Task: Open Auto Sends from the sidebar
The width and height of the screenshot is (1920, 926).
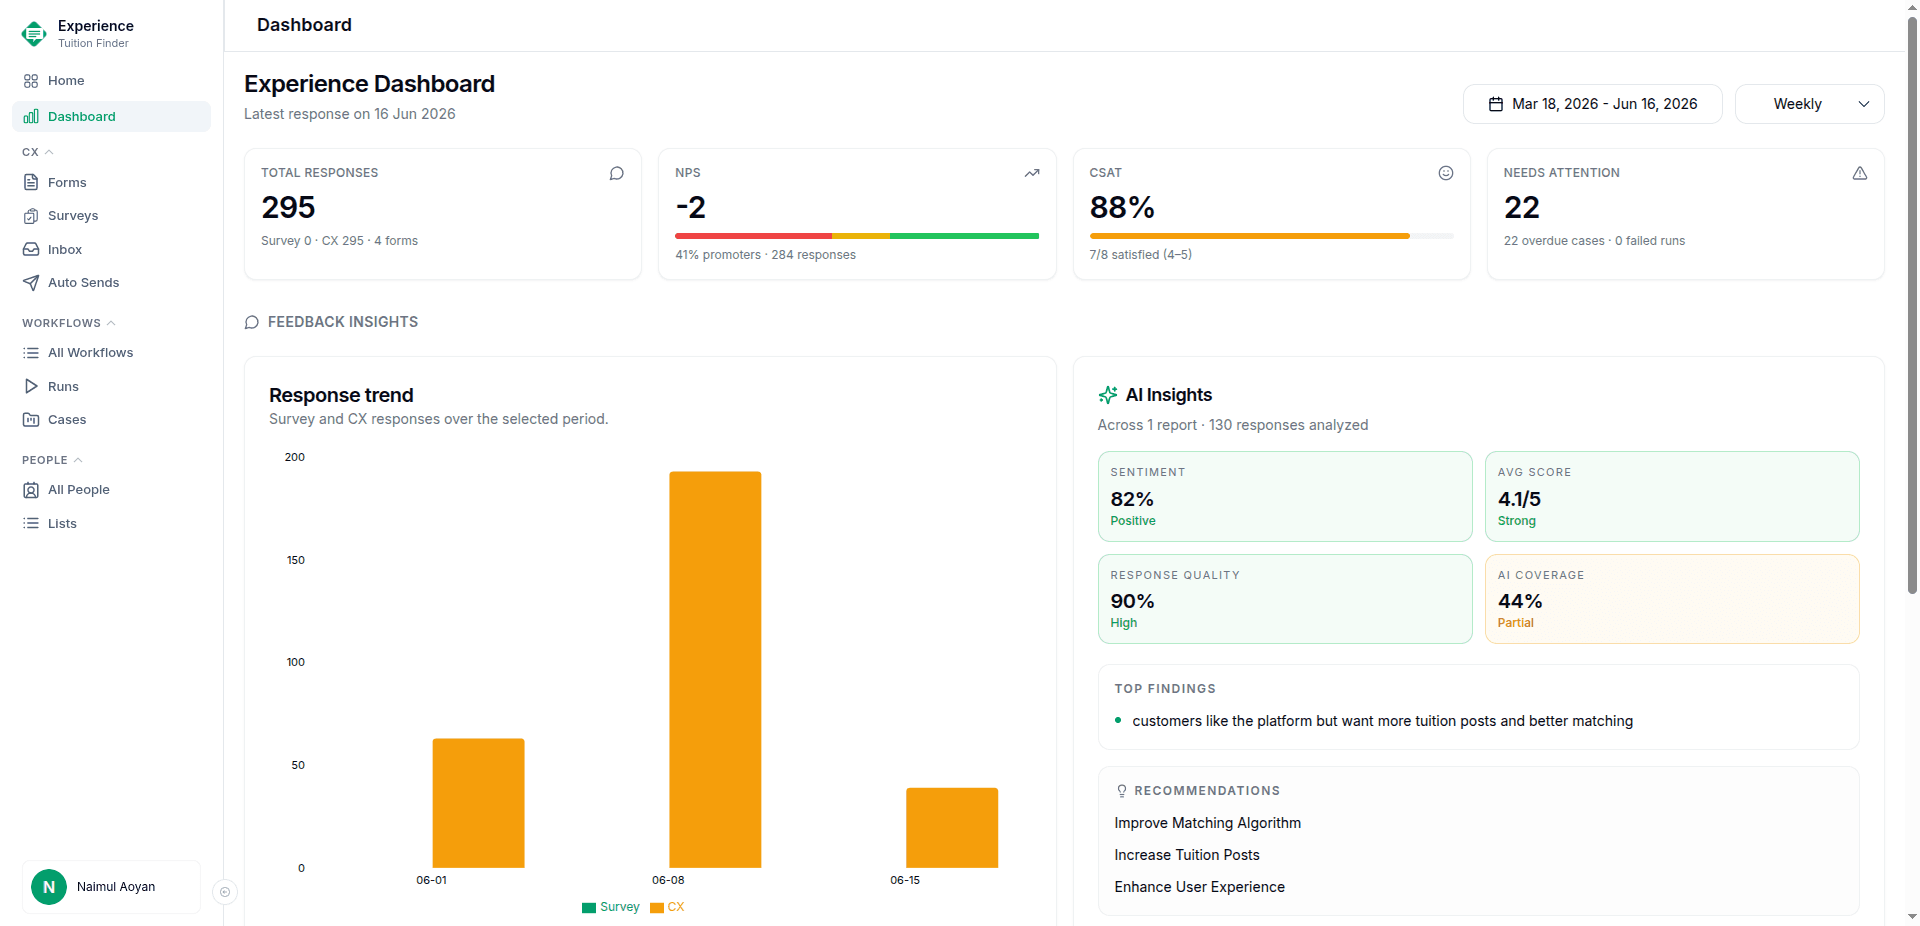Action: [x=111, y=283]
